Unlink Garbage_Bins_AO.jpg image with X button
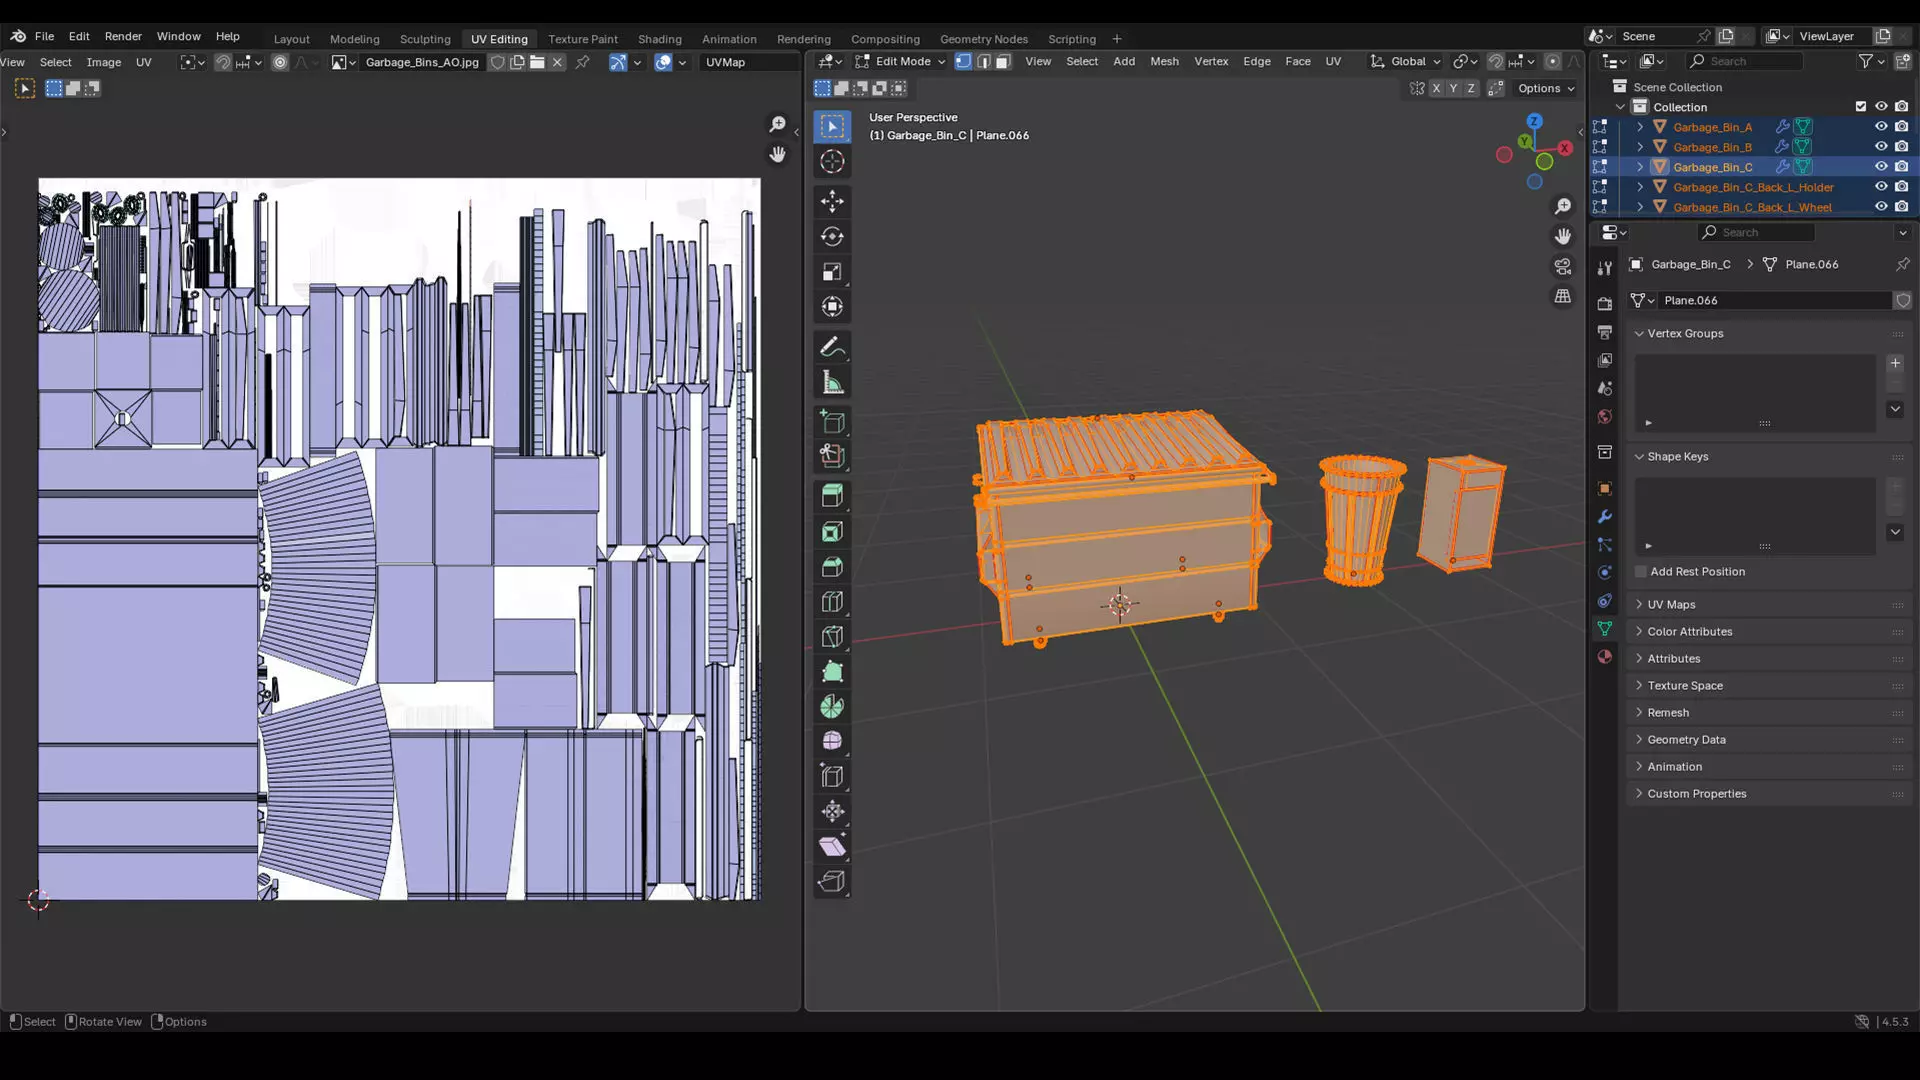 (557, 62)
